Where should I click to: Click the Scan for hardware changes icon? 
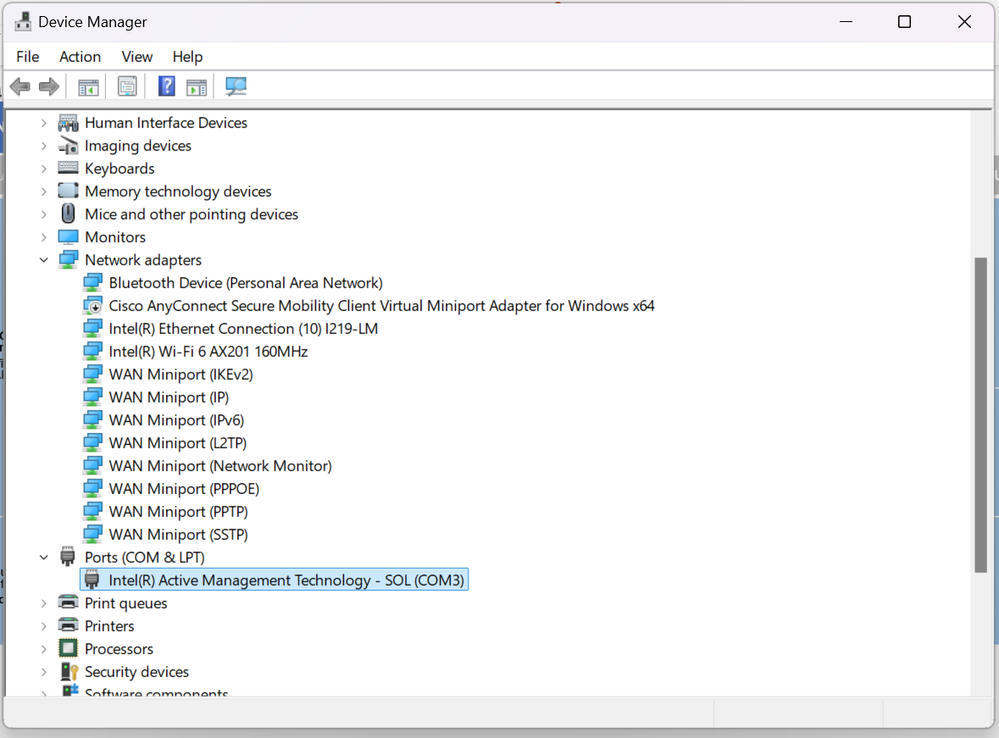[236, 86]
